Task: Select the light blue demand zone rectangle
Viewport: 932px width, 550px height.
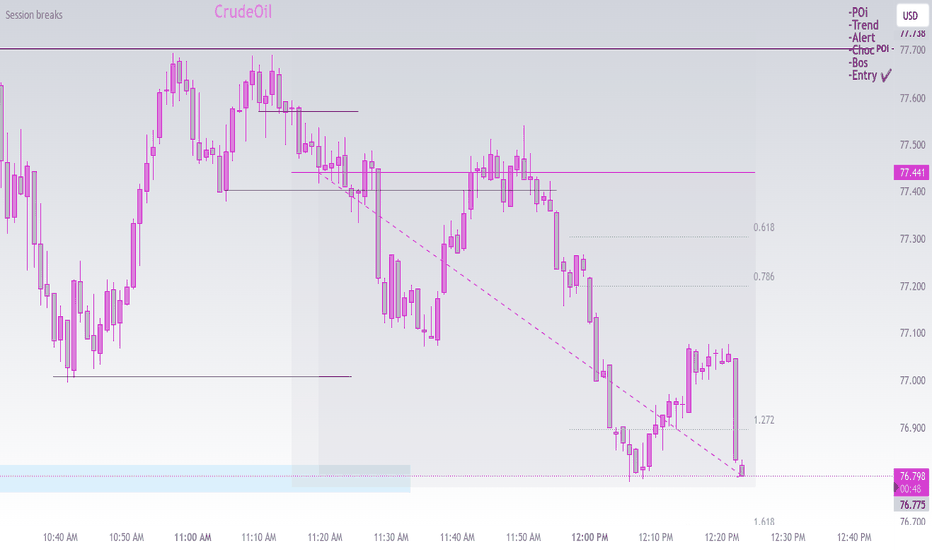Action: tap(205, 479)
